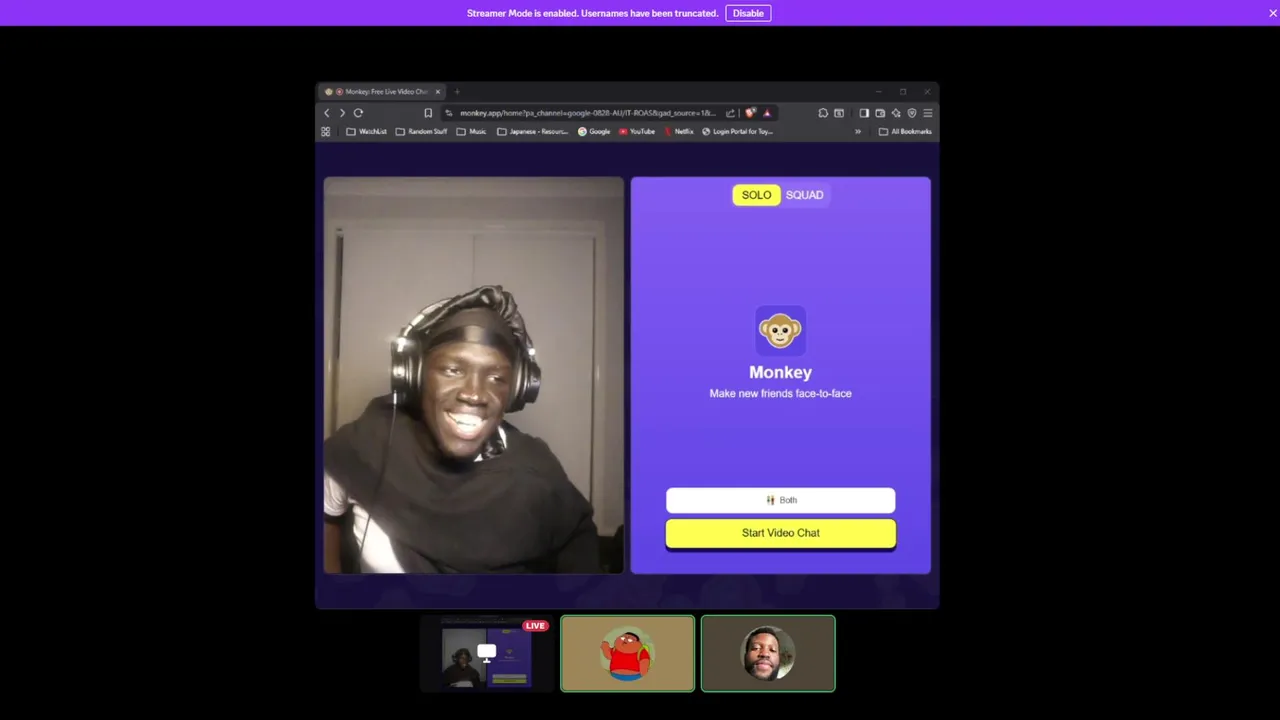The image size is (1280, 720).
Task: Open the Random Stuff bookmarks folder
Action: (x=421, y=131)
